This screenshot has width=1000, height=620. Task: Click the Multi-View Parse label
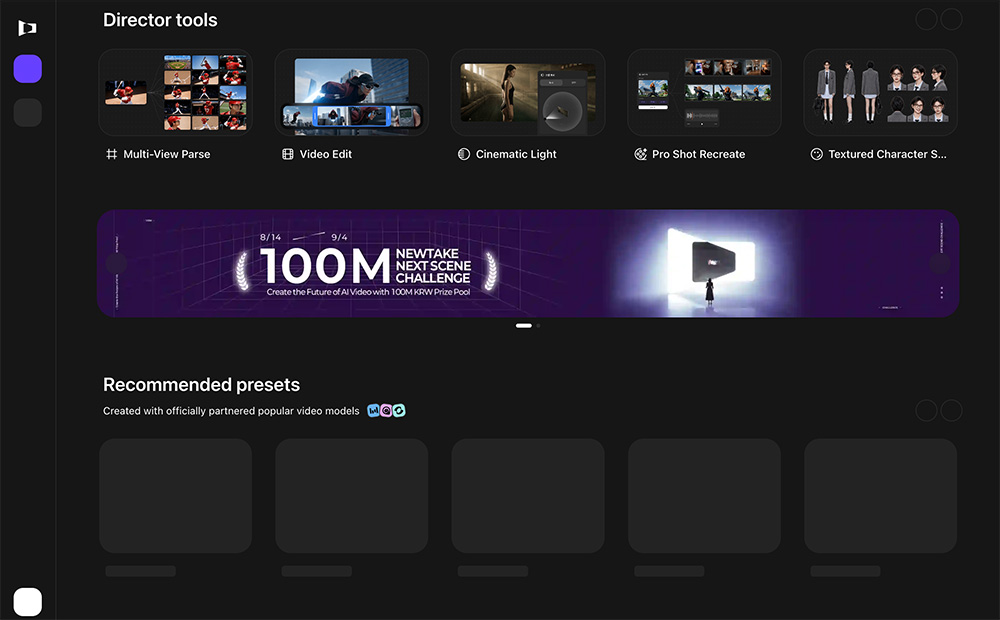[x=166, y=154]
